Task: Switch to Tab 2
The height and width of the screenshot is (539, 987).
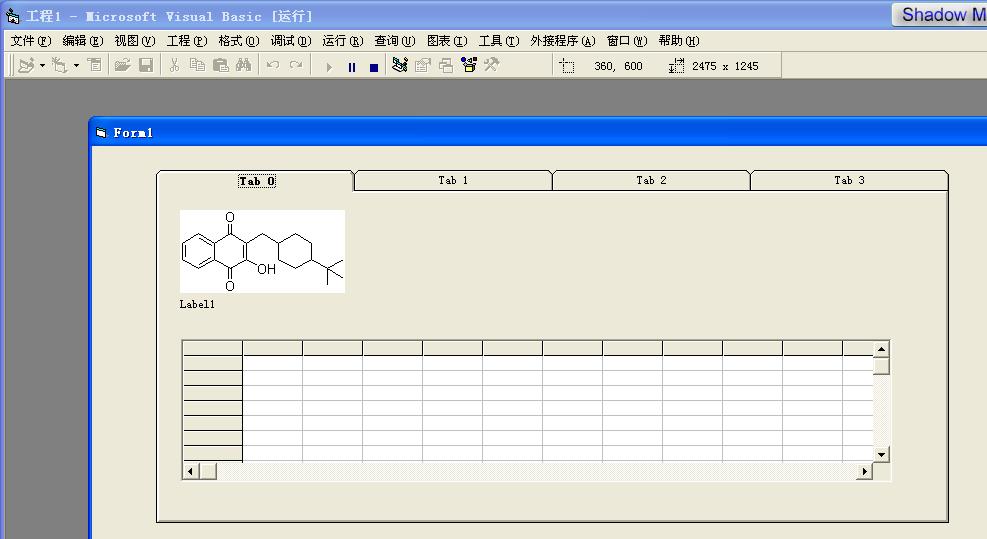Action: pos(651,181)
